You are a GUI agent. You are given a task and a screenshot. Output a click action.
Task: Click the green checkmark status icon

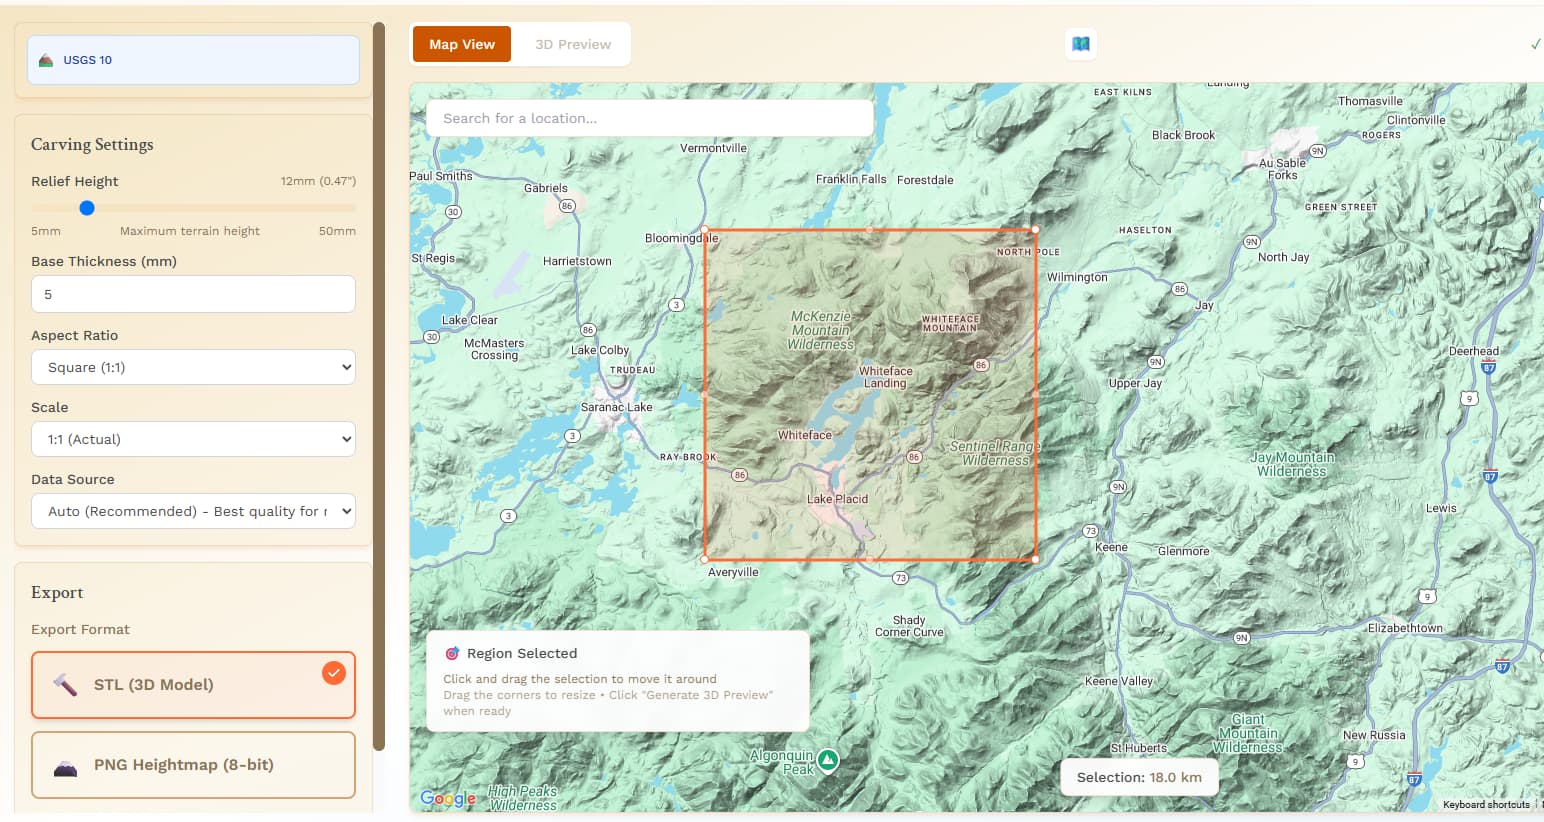tap(1535, 44)
